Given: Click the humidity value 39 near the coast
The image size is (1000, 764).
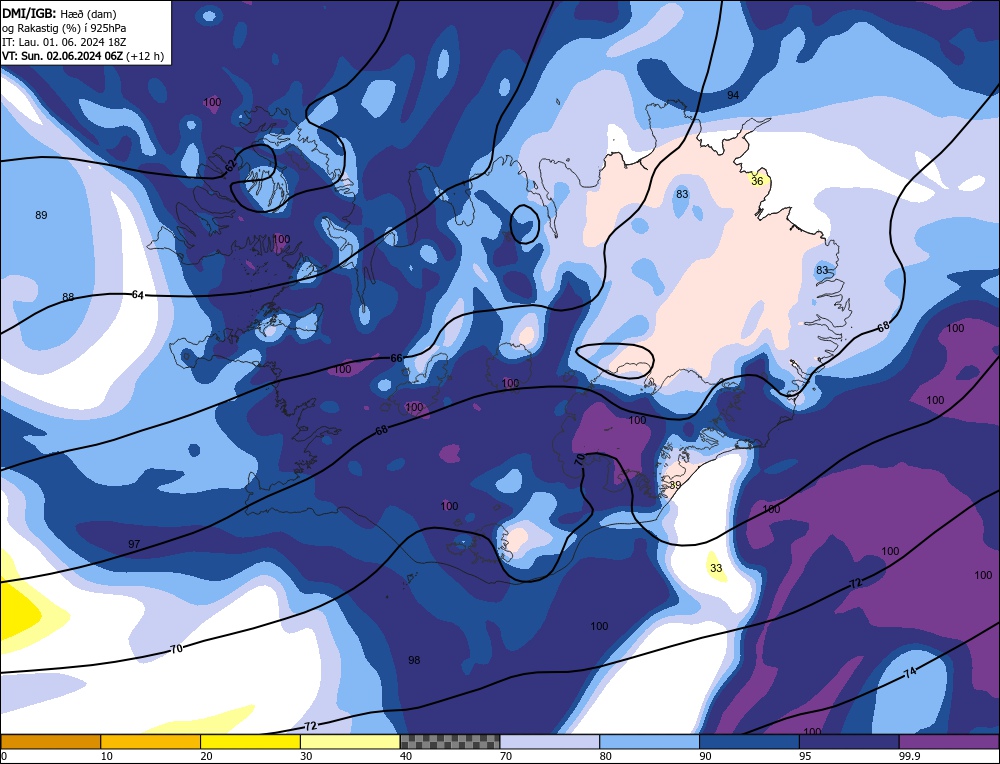Looking at the screenshot, I should click(675, 485).
